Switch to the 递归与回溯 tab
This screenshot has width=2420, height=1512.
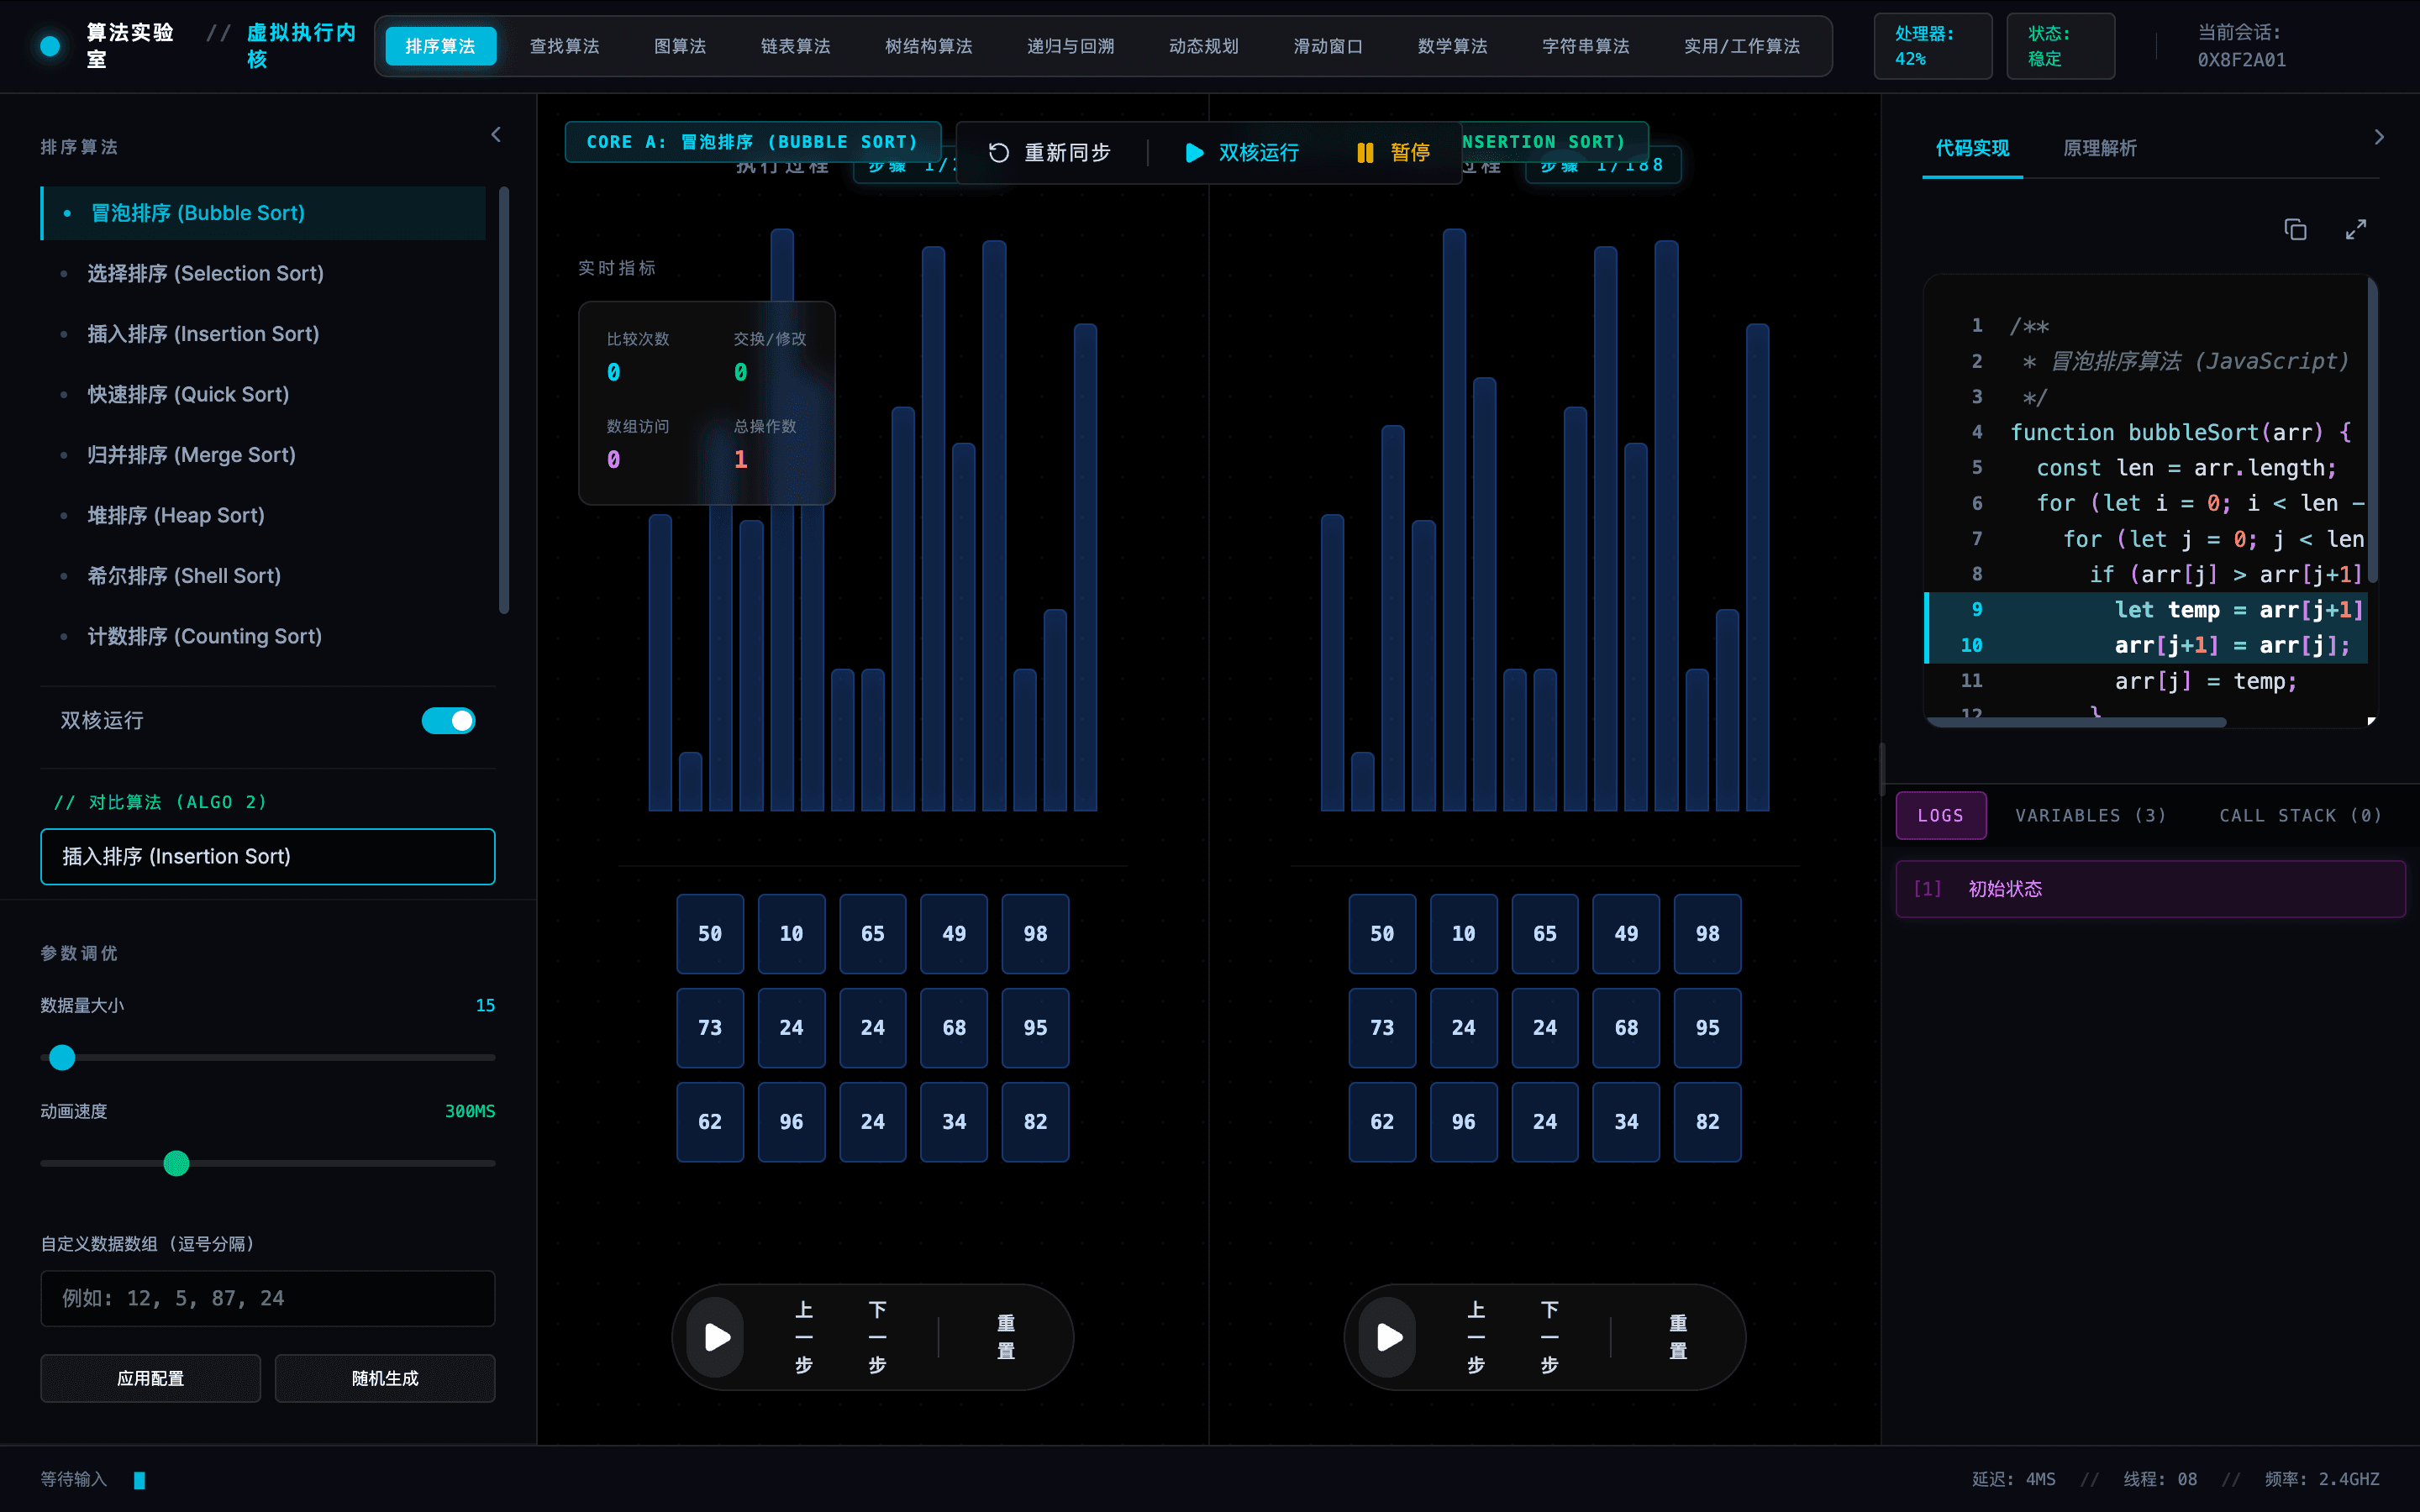click(x=1070, y=46)
